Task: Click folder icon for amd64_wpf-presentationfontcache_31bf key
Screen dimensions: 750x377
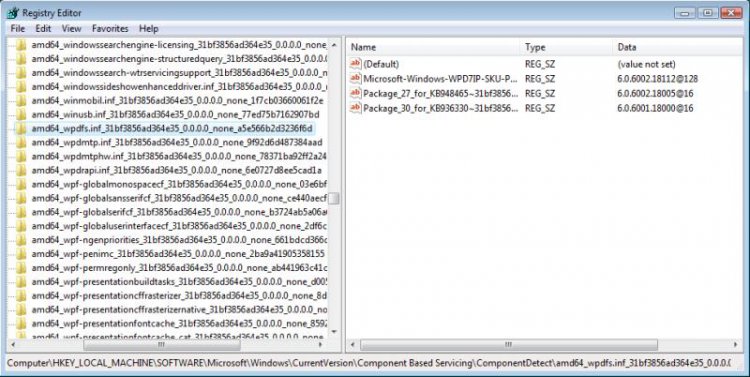Action: (x=21, y=323)
